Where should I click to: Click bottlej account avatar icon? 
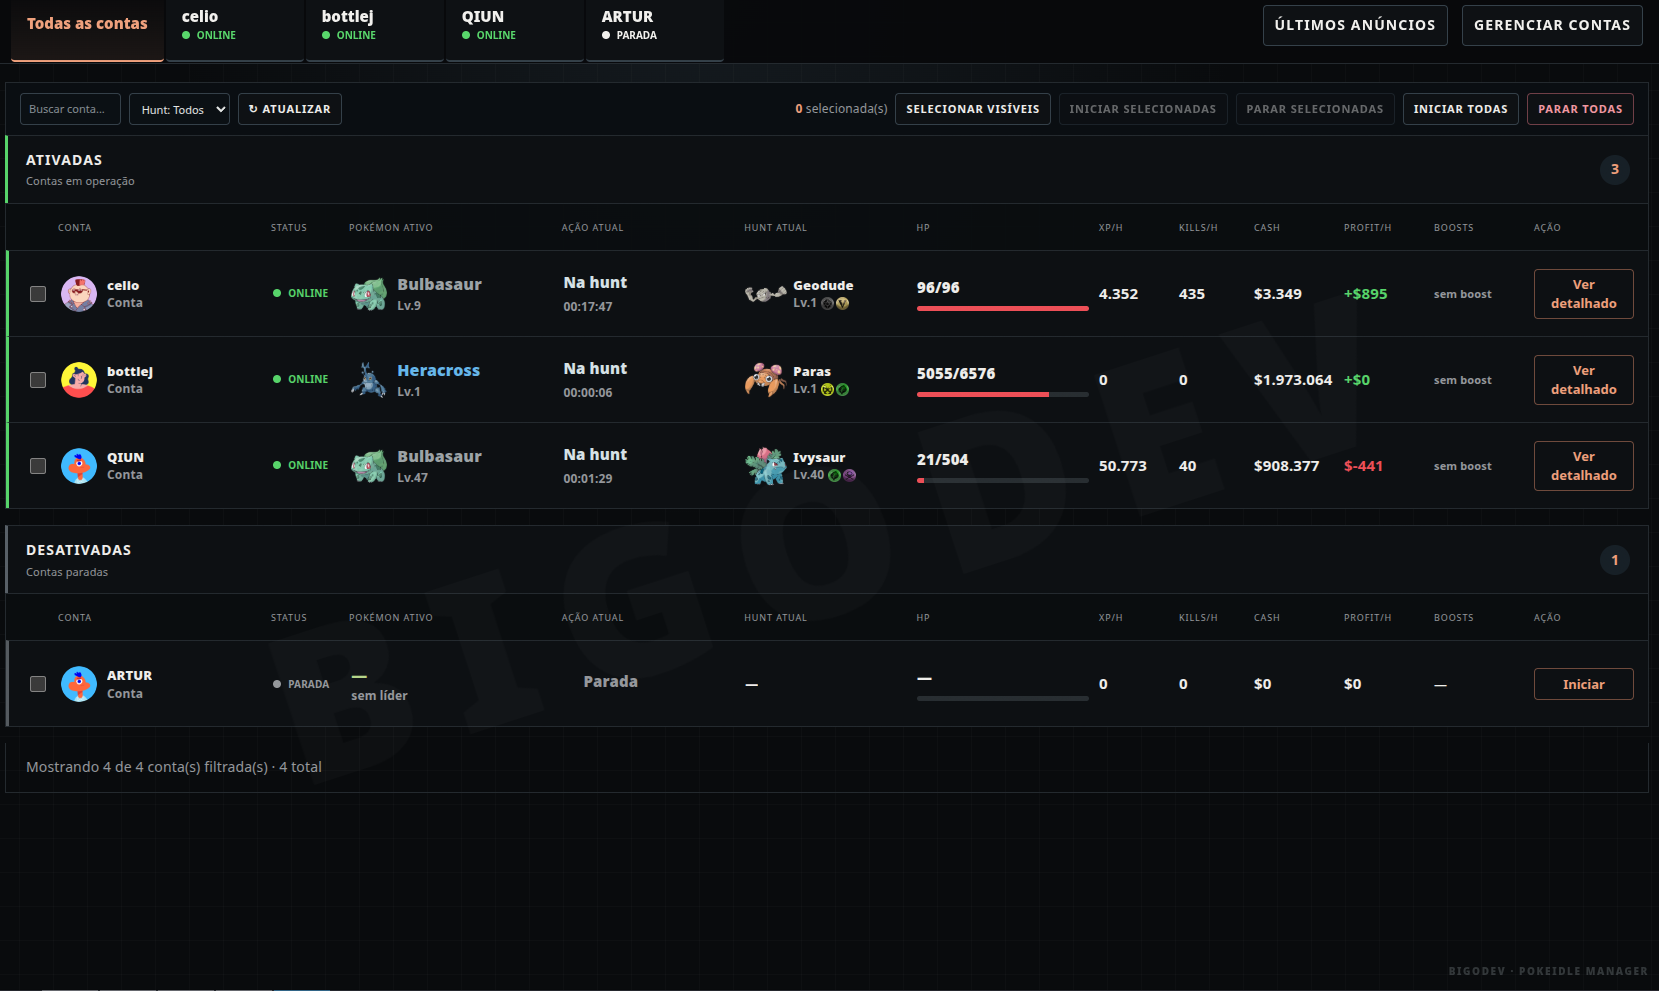79,380
